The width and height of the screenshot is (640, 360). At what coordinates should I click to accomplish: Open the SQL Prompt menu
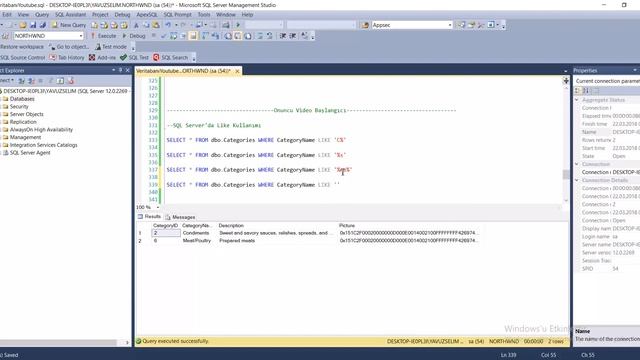coord(178,14)
